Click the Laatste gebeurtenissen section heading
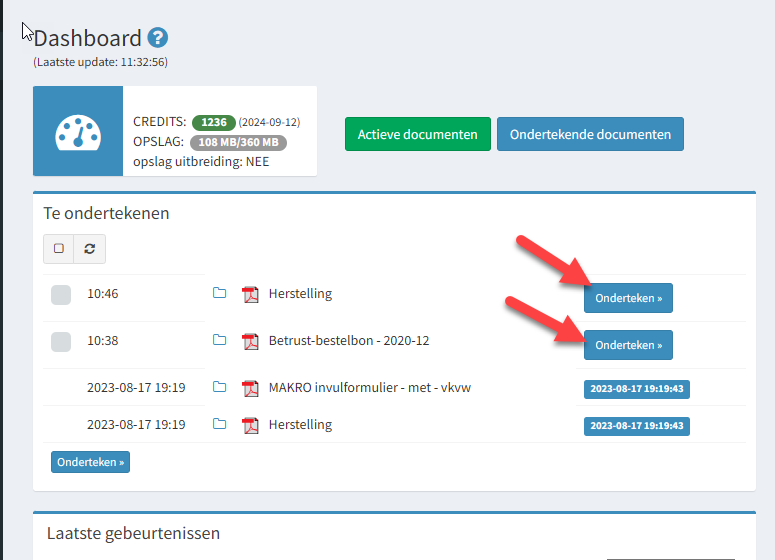775x560 pixels. pos(133,533)
